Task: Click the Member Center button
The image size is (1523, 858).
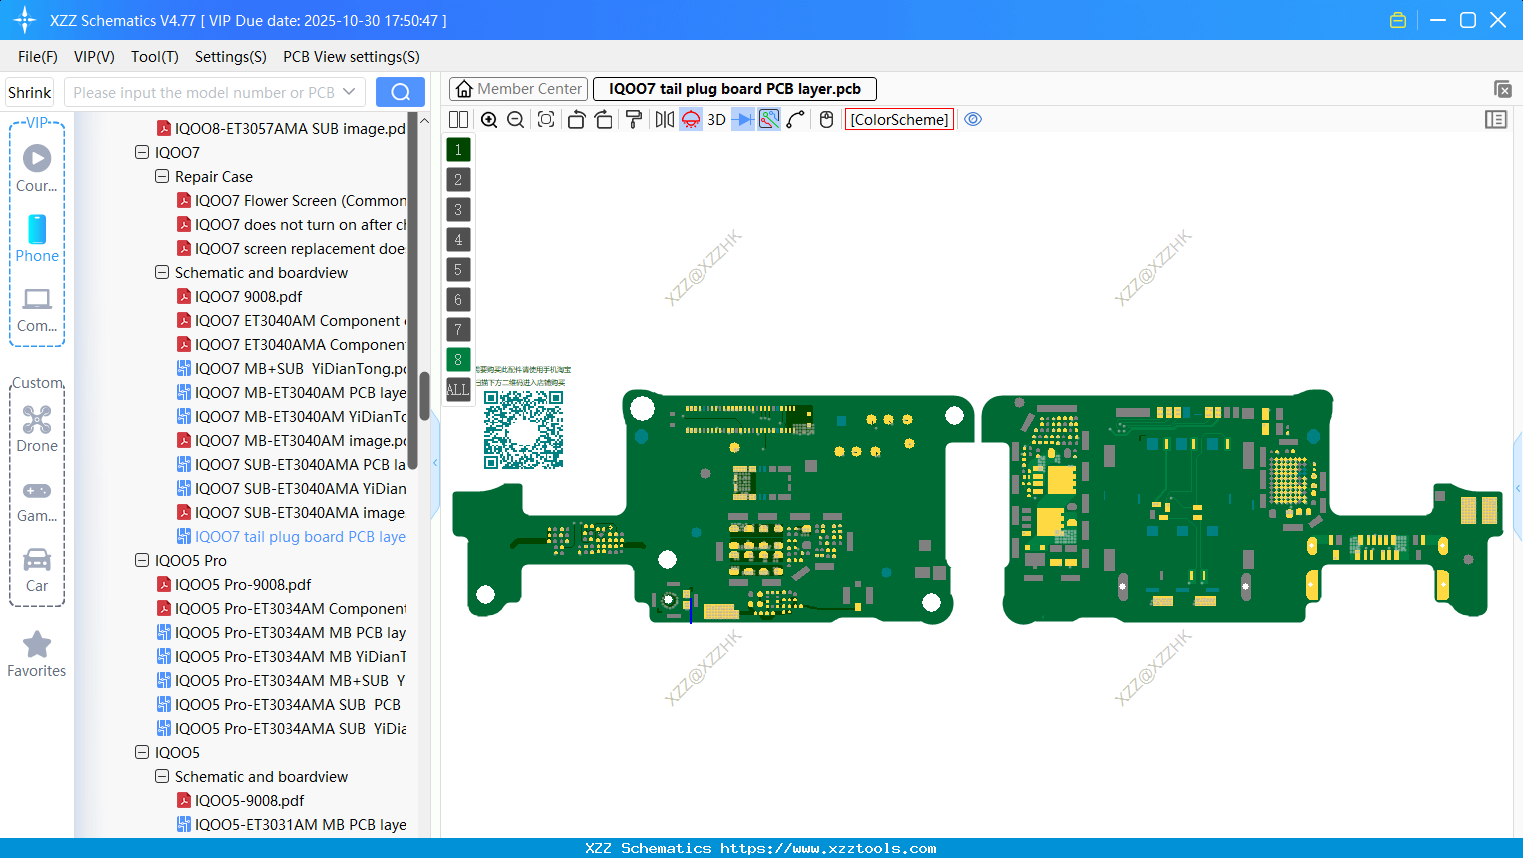Action: click(518, 88)
